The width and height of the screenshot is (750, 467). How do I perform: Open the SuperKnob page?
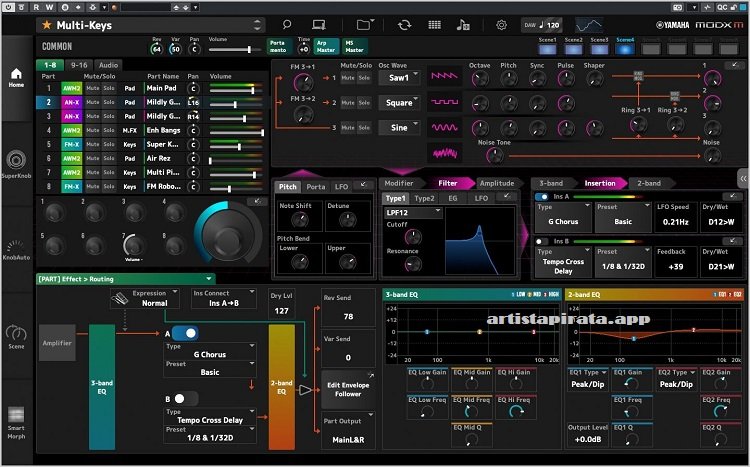pyautogui.click(x=16, y=164)
